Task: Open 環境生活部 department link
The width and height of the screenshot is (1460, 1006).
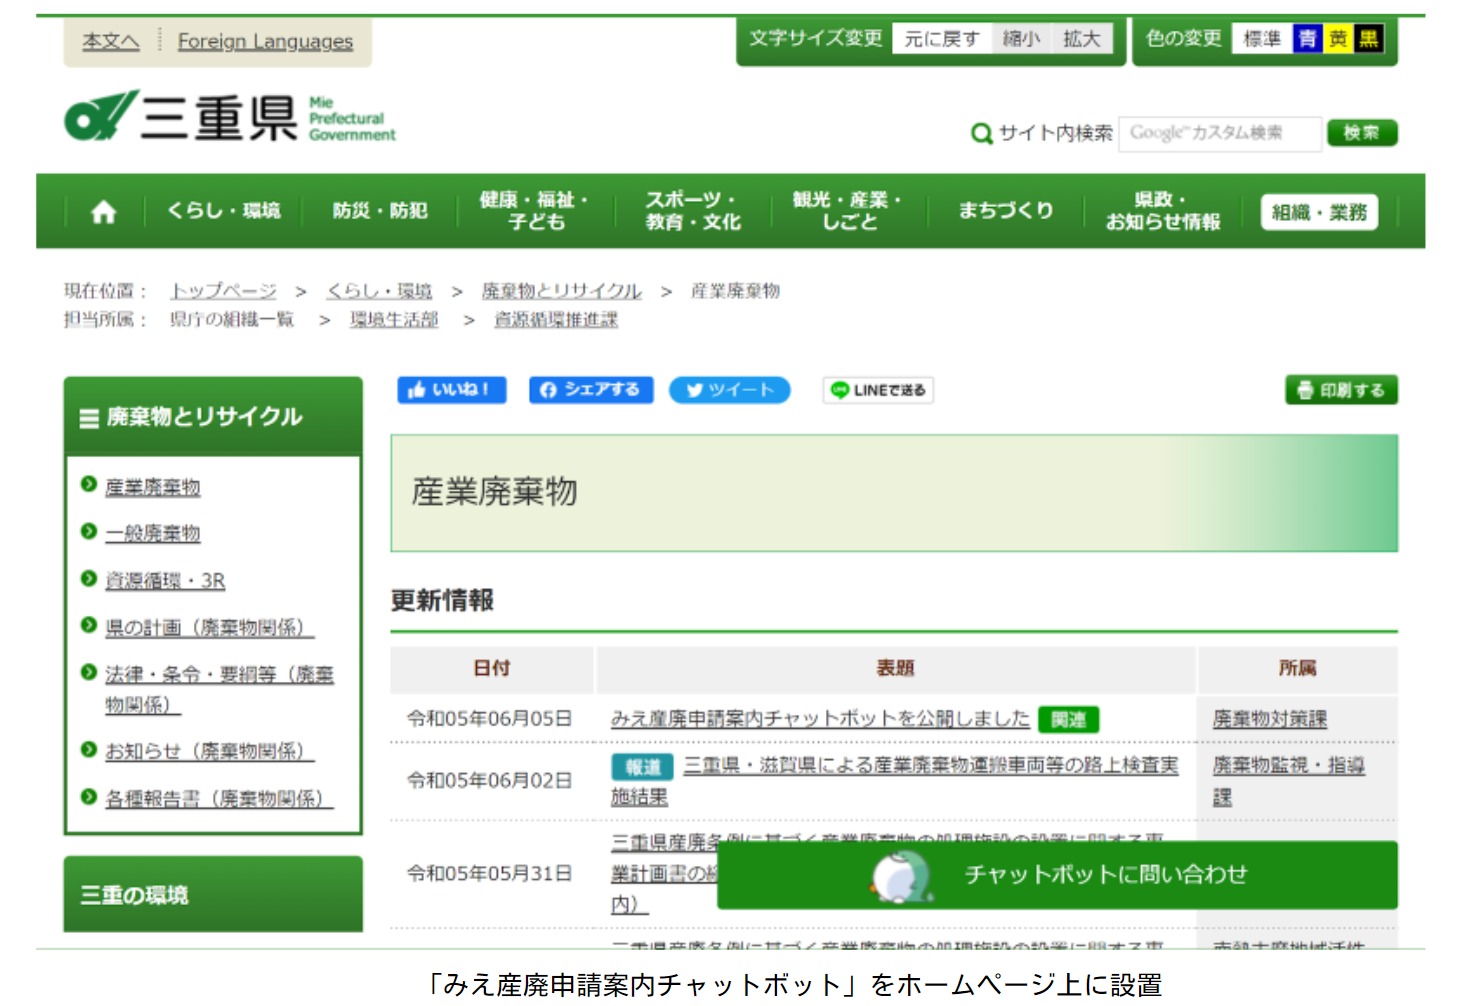Action: point(394,320)
